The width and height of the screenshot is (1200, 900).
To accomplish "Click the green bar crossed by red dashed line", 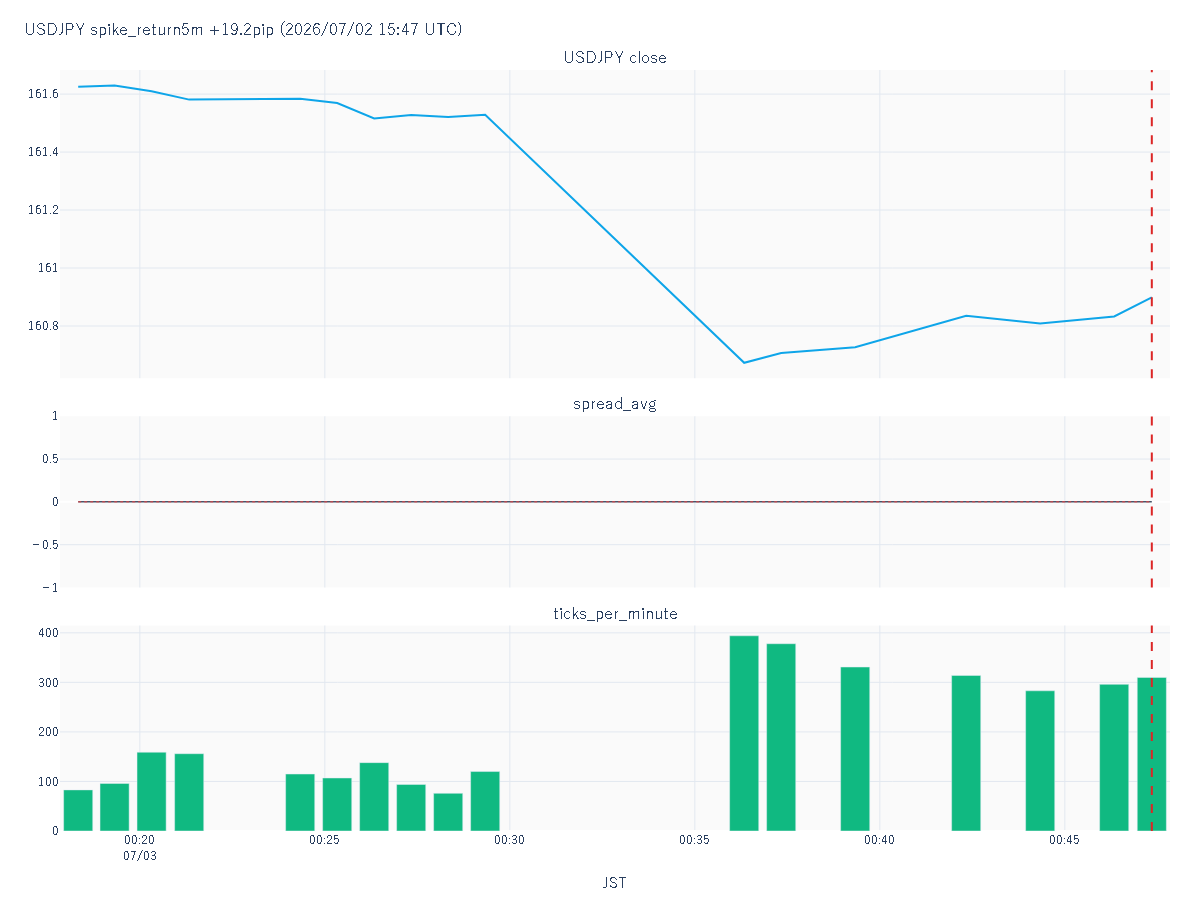I will coord(1152,754).
